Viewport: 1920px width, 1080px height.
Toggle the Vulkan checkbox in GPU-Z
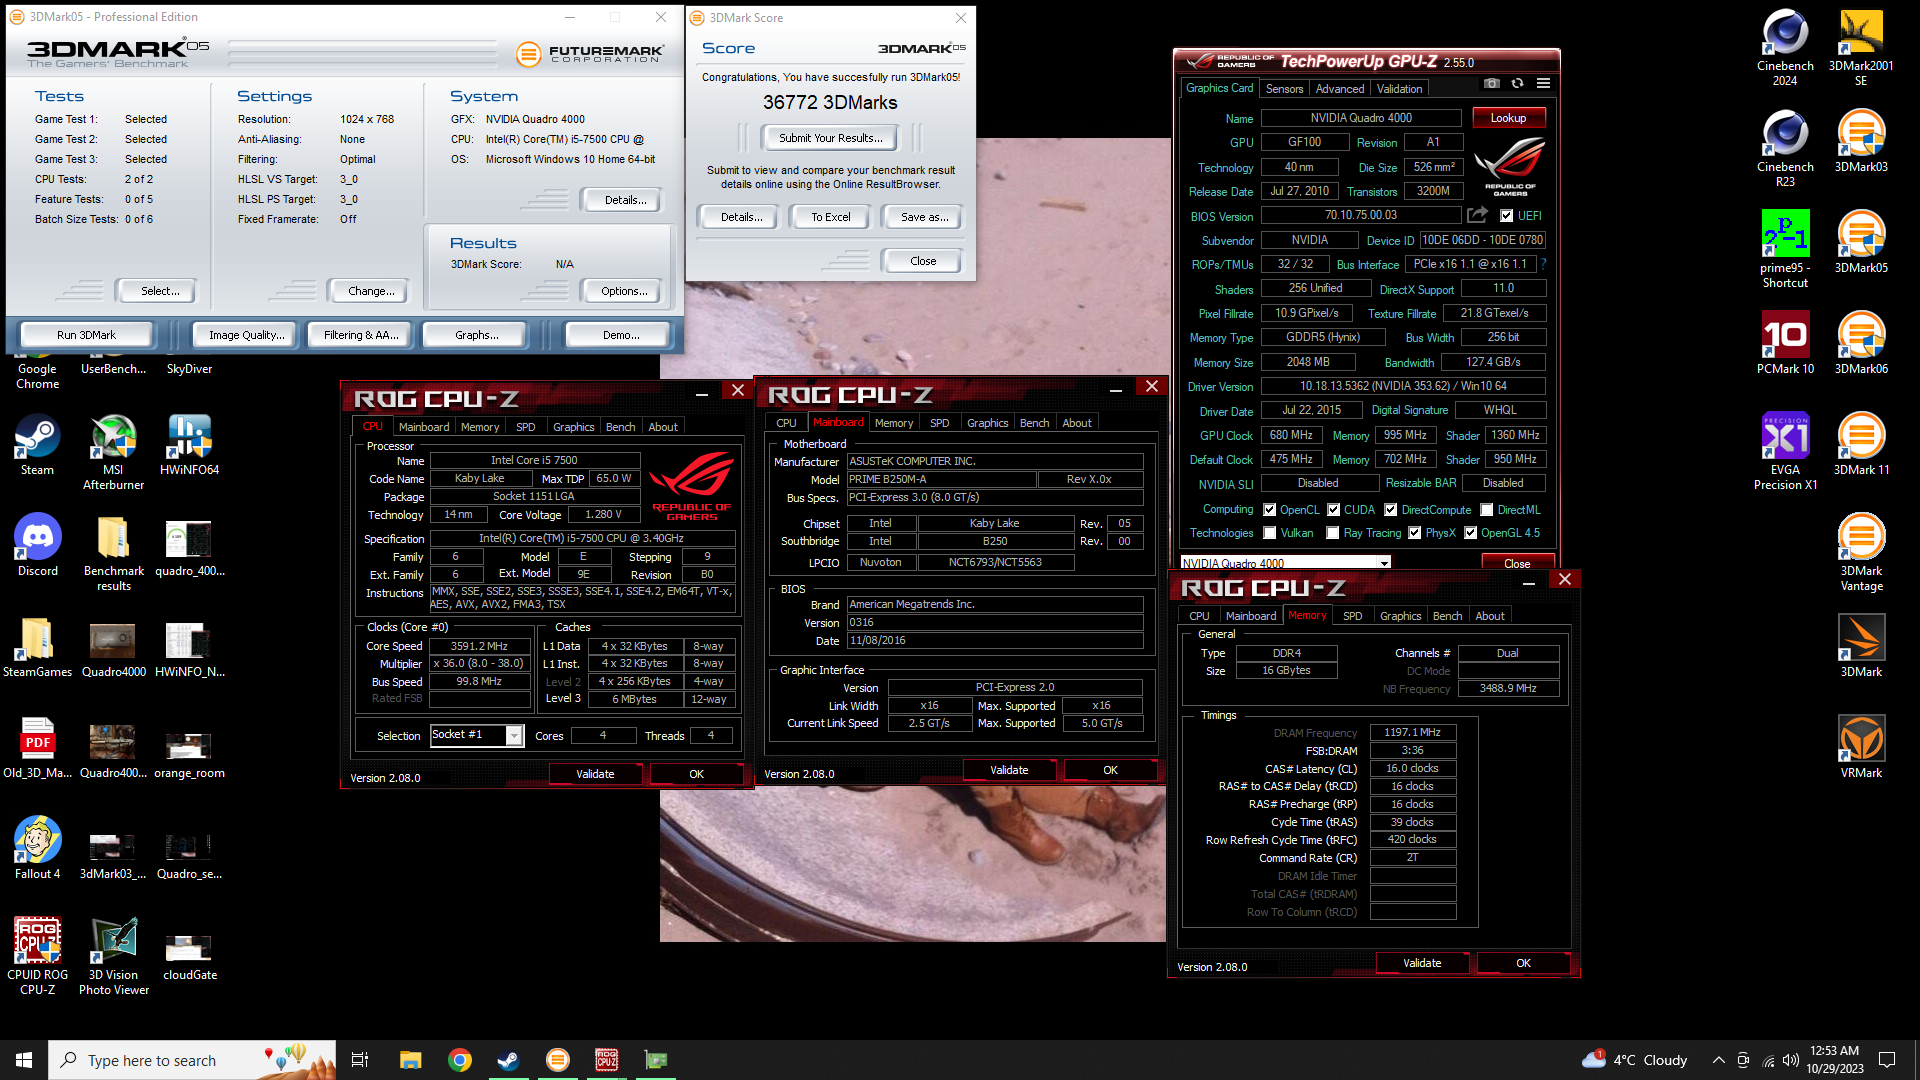coord(1269,533)
